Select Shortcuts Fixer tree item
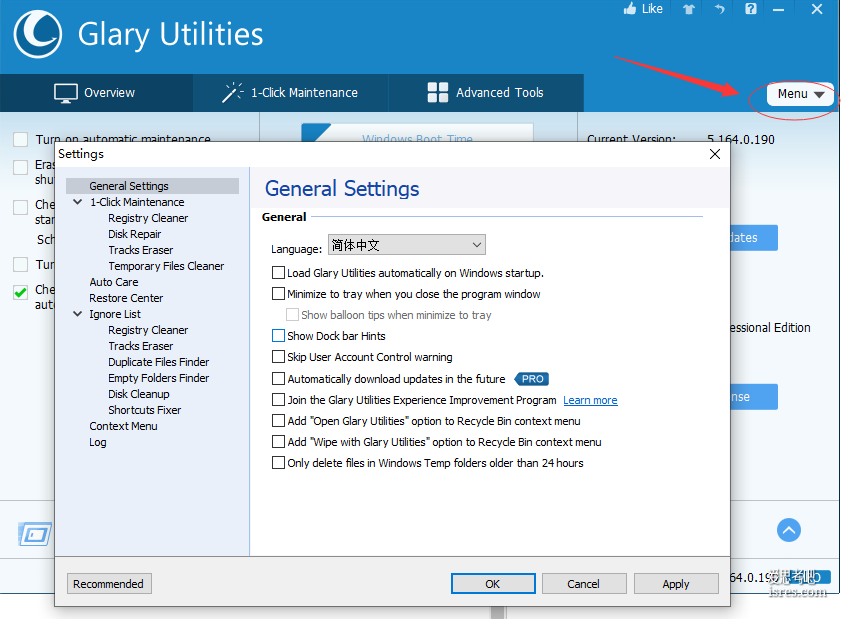 pos(145,410)
